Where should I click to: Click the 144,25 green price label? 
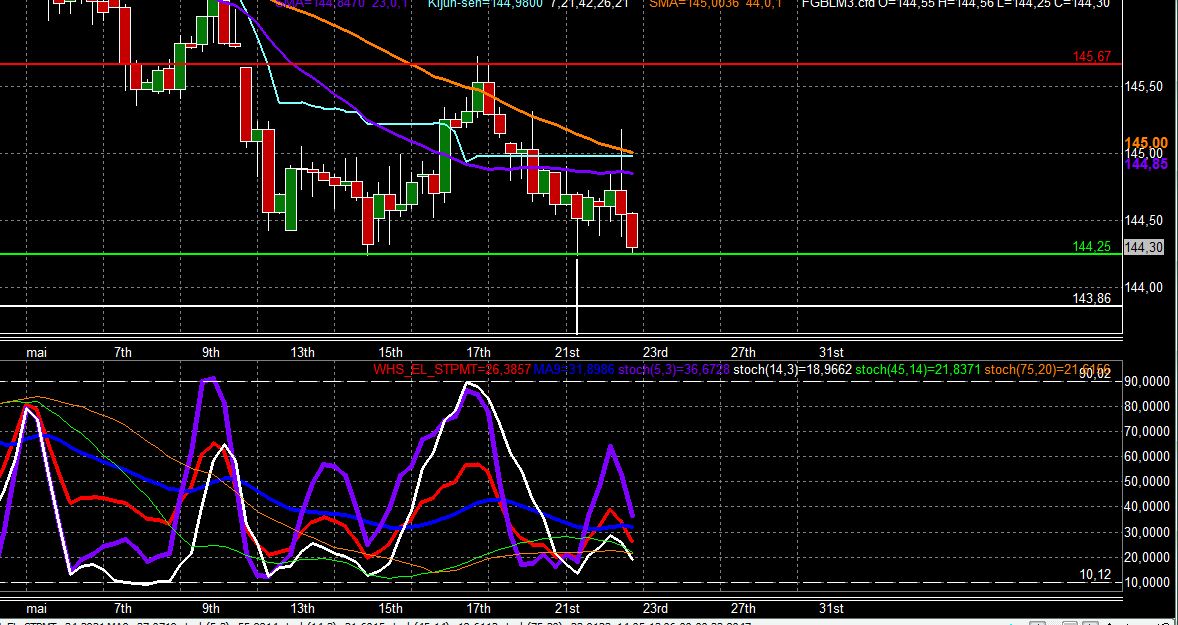(1092, 246)
